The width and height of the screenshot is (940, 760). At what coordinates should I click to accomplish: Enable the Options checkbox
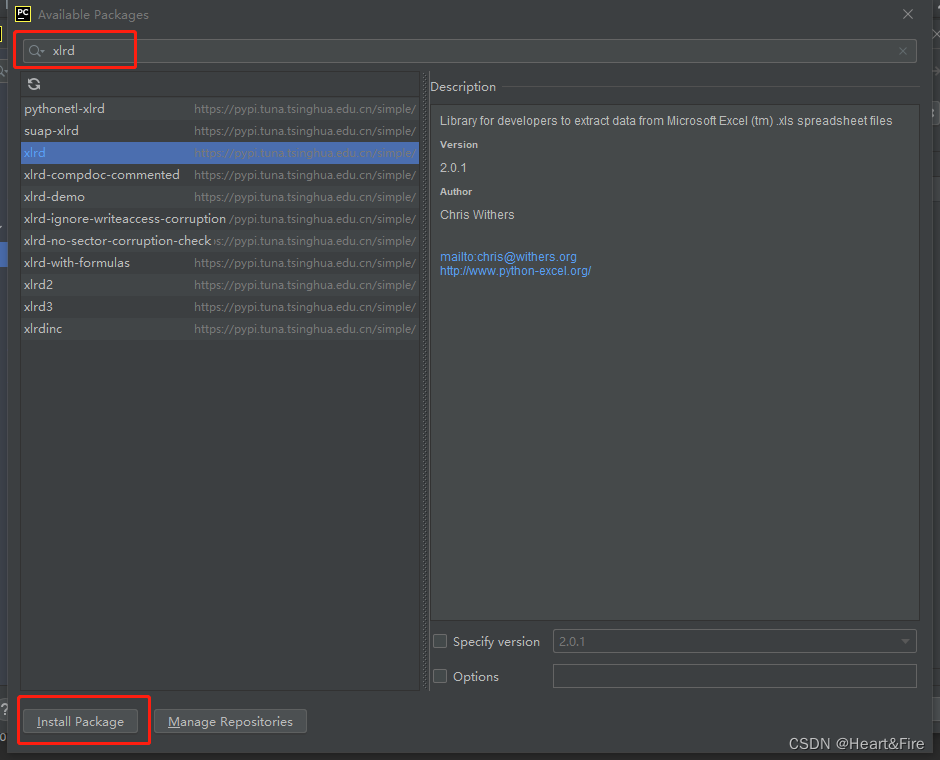click(440, 676)
